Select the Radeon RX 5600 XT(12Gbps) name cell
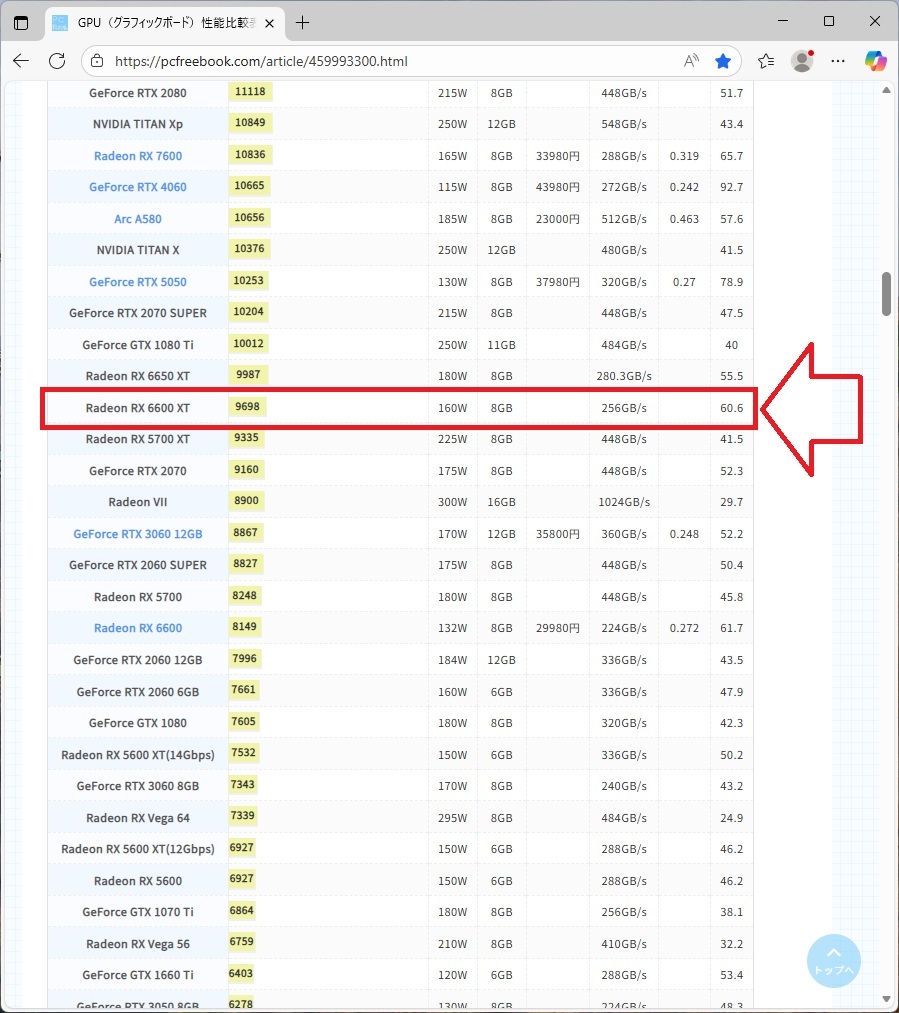The width and height of the screenshot is (899, 1013). (x=138, y=849)
